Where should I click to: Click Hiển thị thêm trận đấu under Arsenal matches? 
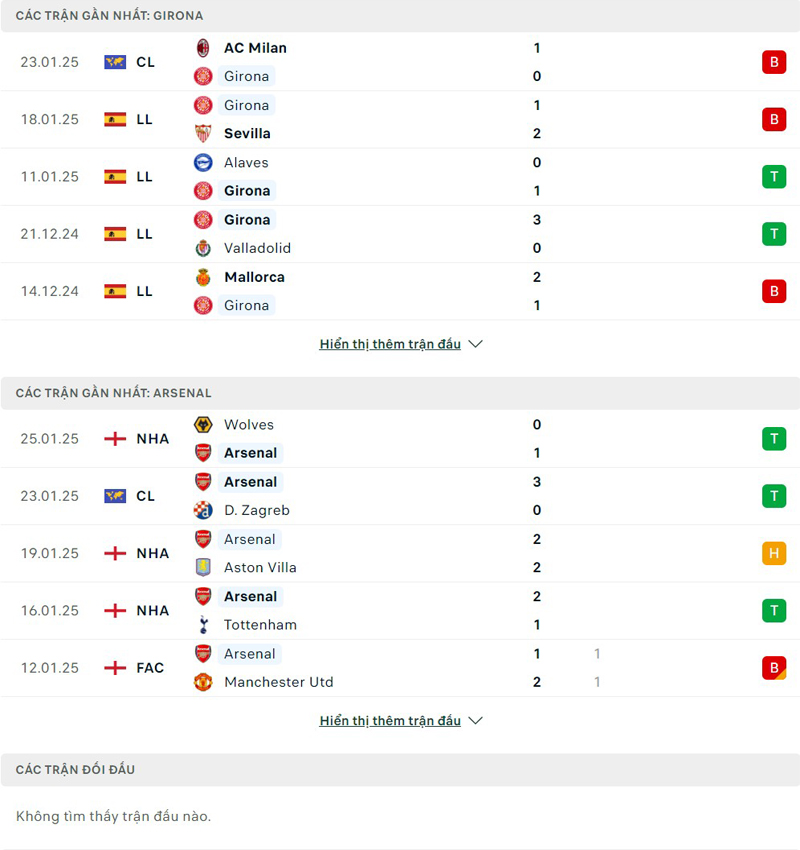[390, 720]
